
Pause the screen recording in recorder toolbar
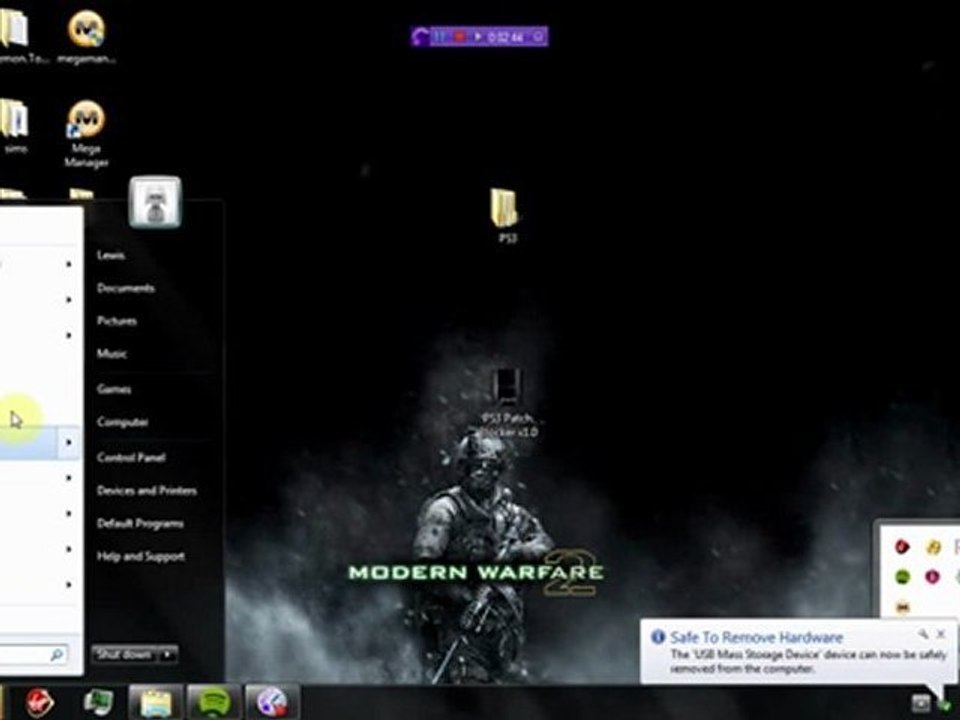click(438, 37)
